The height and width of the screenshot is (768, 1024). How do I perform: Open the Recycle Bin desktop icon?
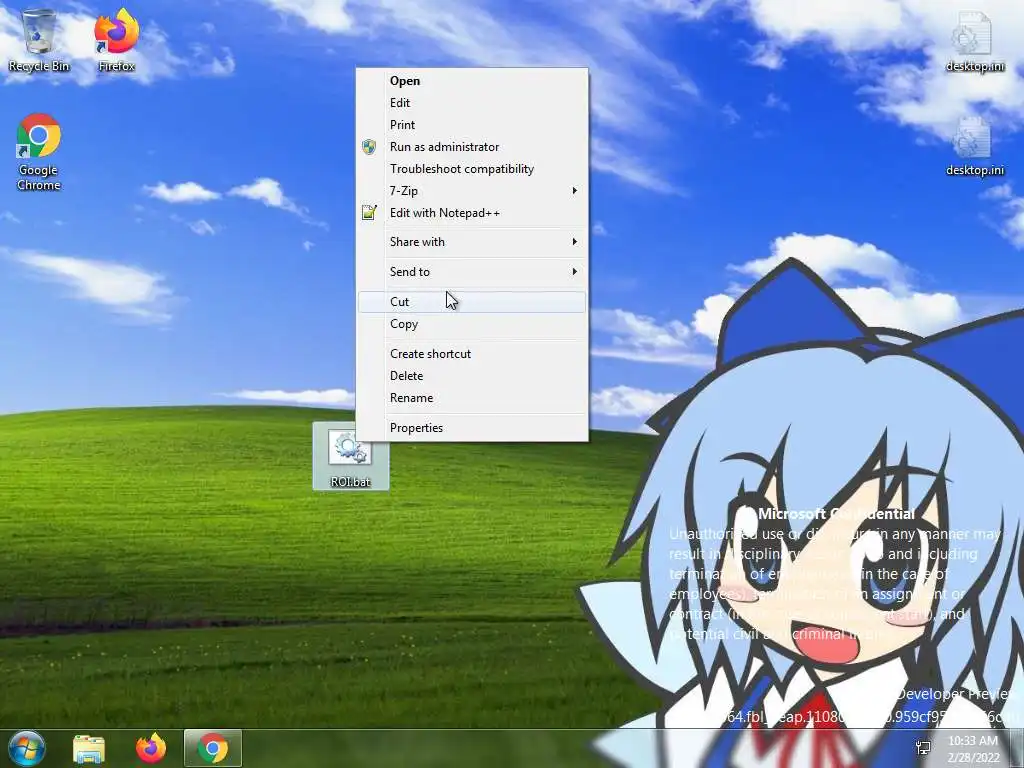pyautogui.click(x=39, y=40)
